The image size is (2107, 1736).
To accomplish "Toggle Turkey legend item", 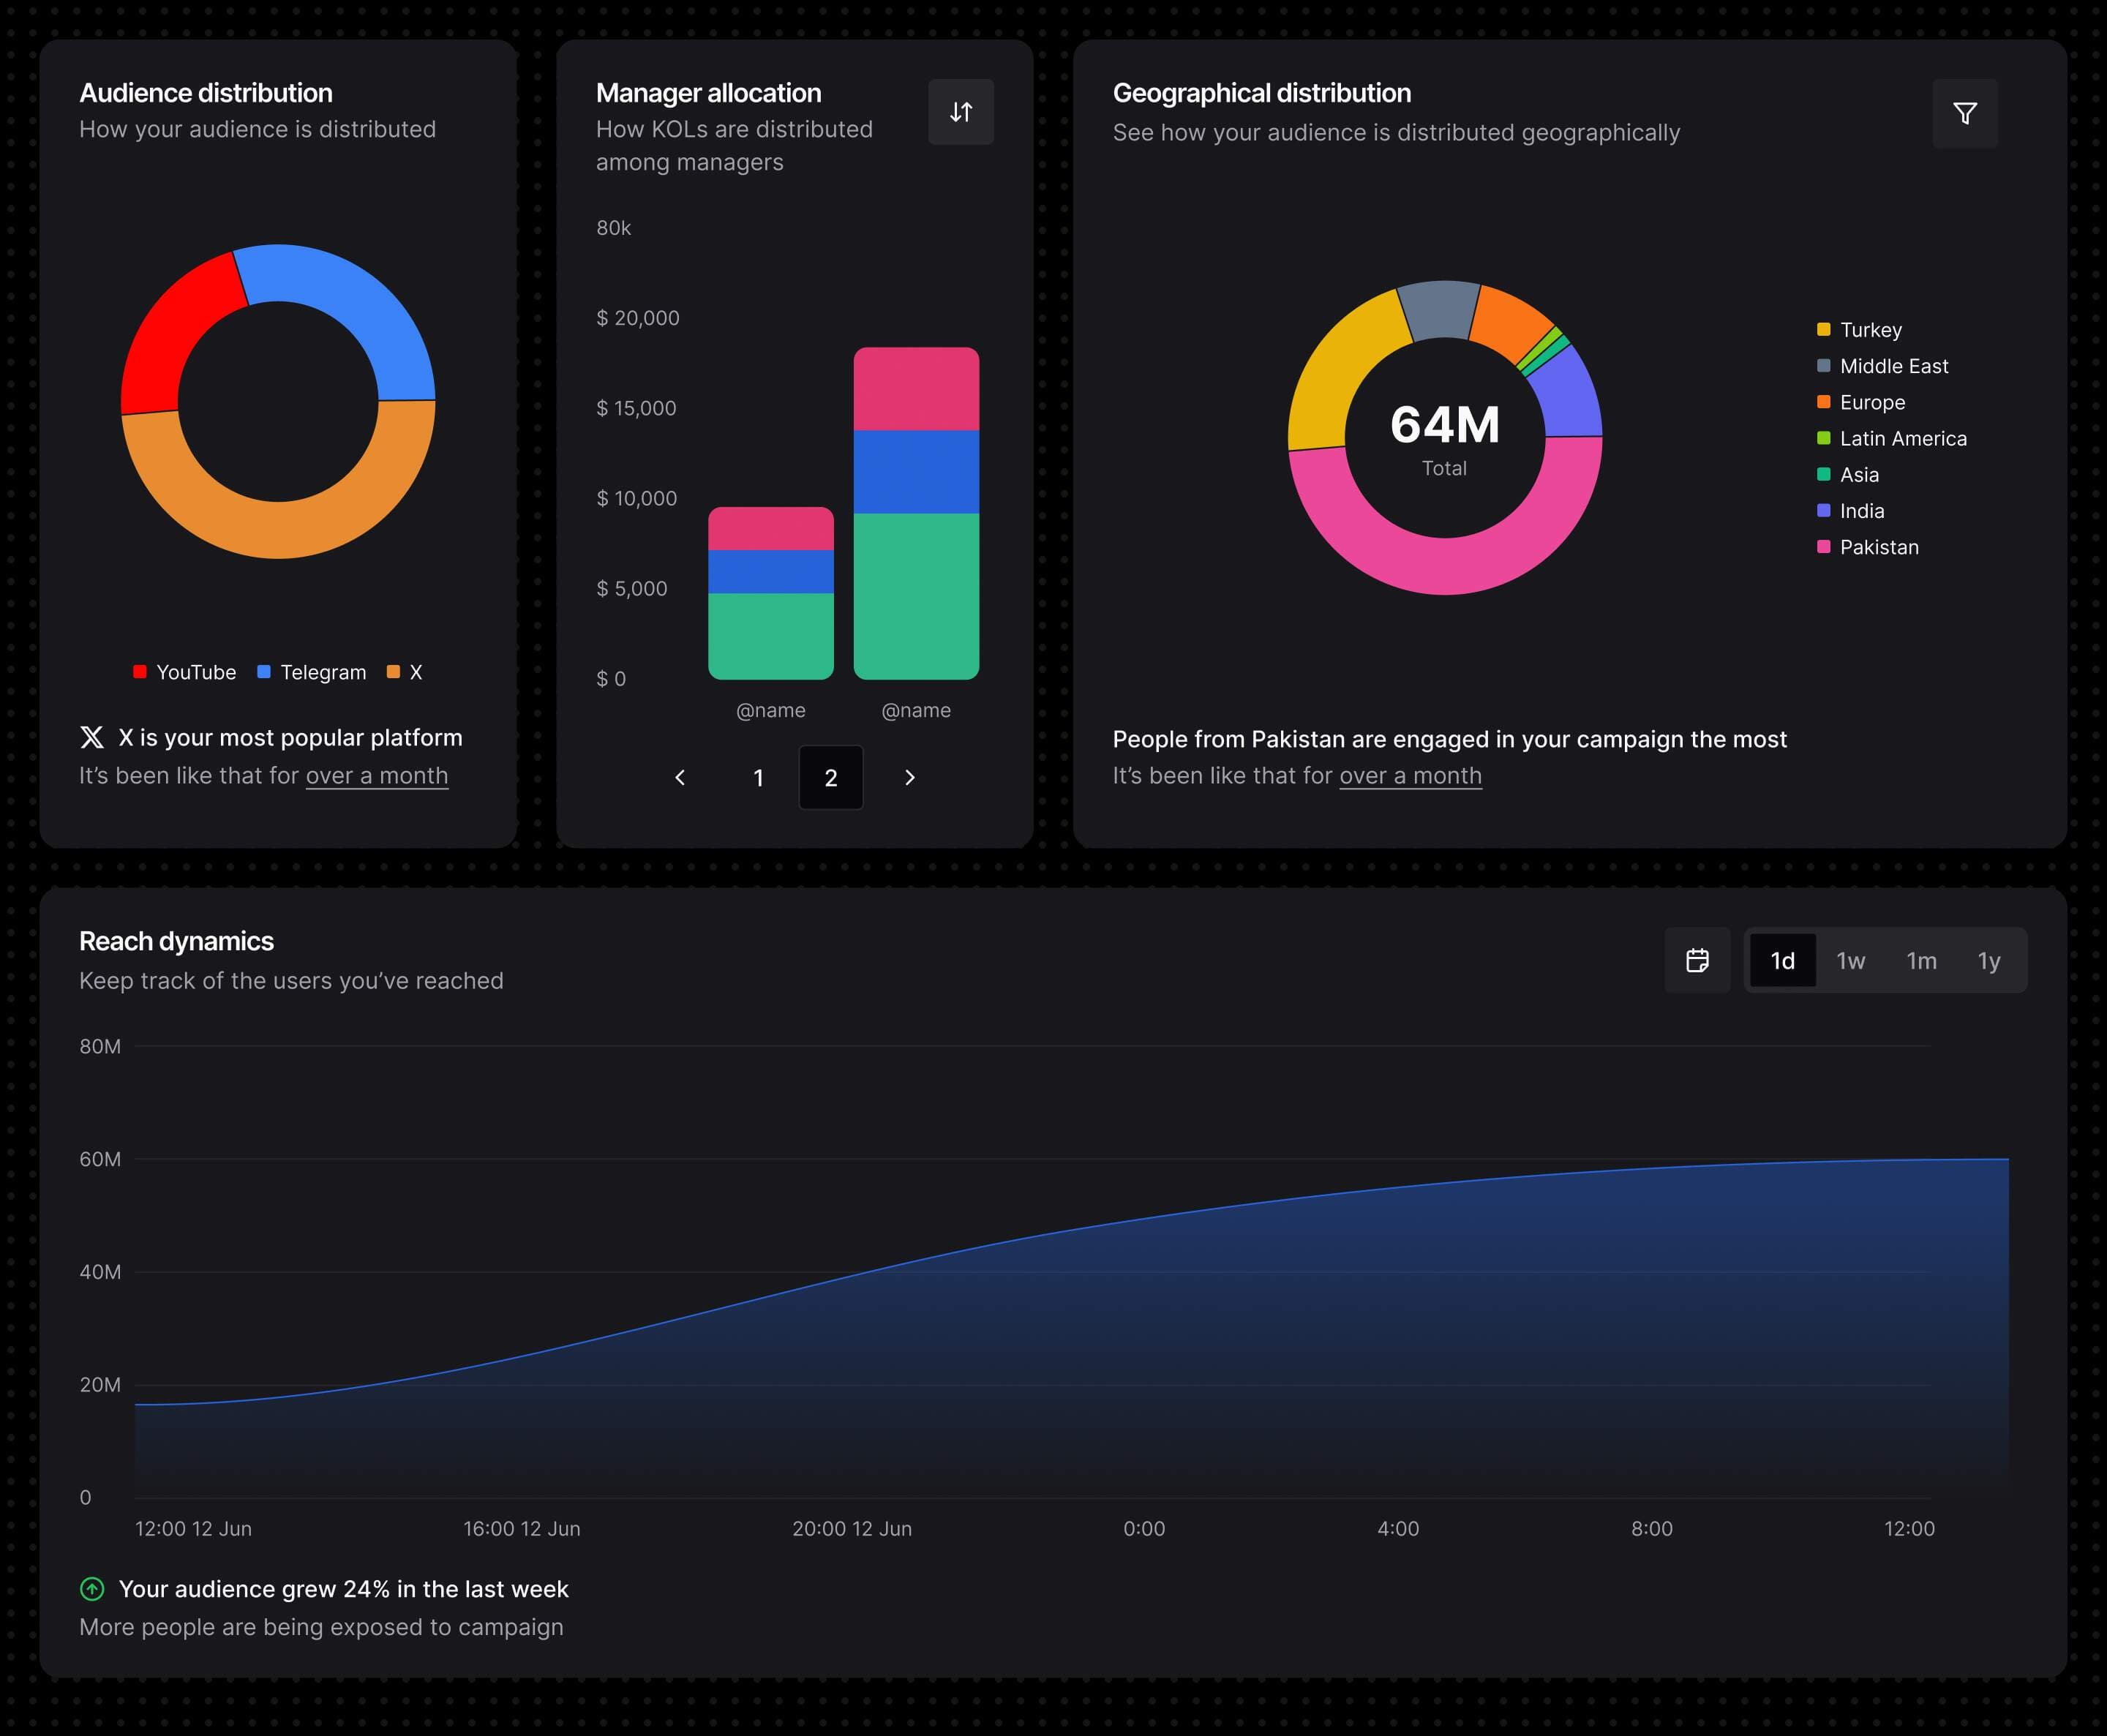I will point(1859,330).
